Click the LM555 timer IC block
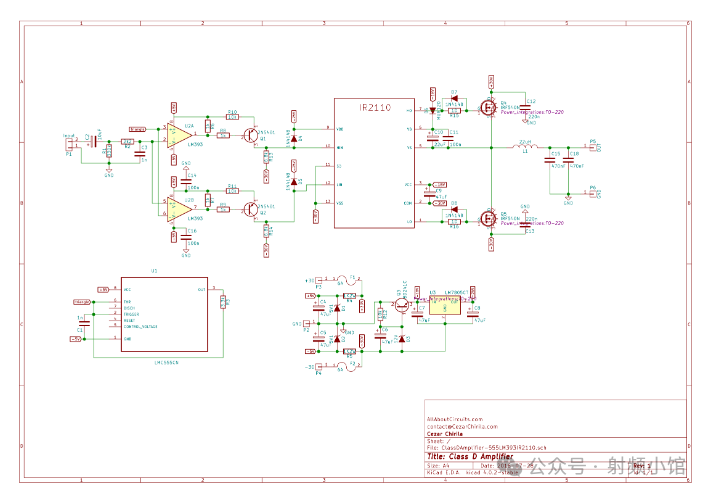The image size is (708, 494). 164,313
